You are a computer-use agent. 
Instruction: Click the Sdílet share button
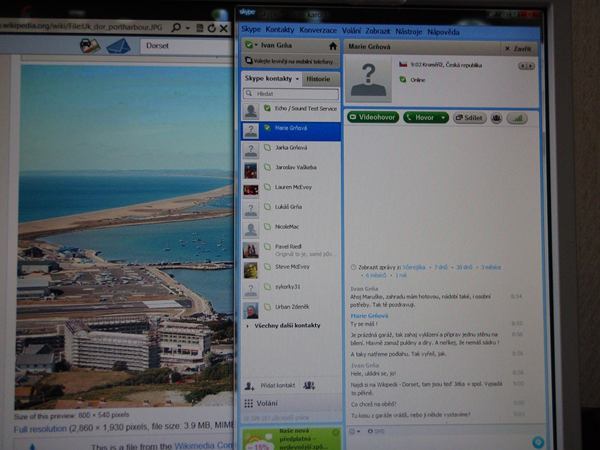470,118
